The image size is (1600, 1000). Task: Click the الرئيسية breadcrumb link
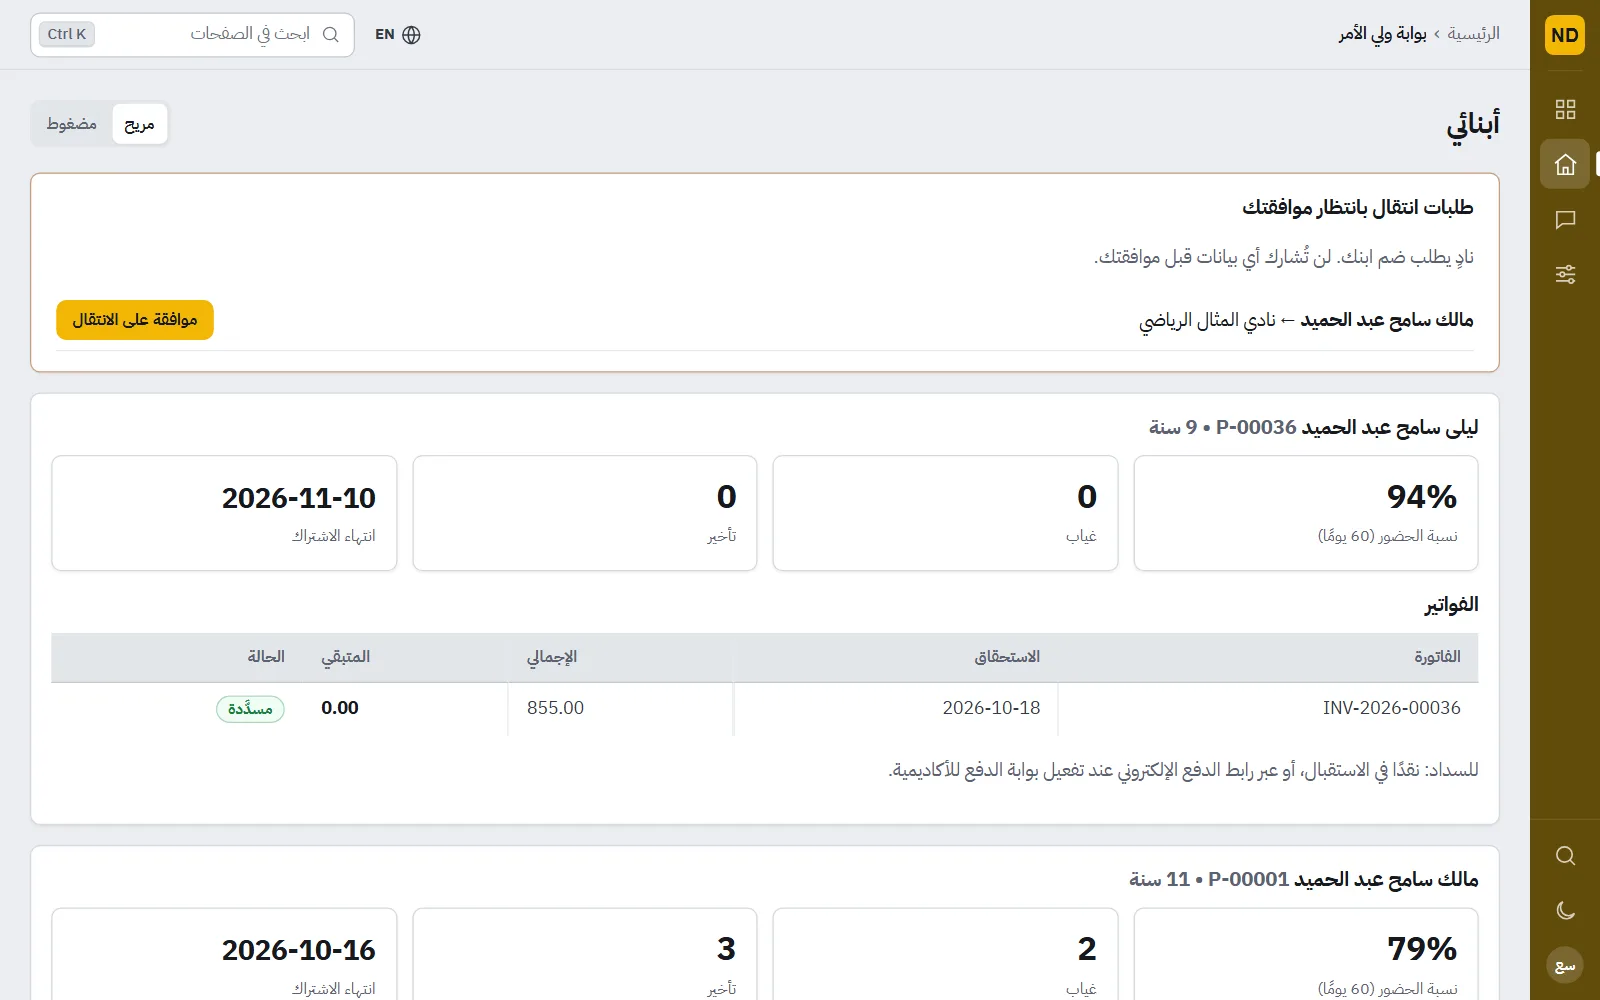click(1473, 34)
